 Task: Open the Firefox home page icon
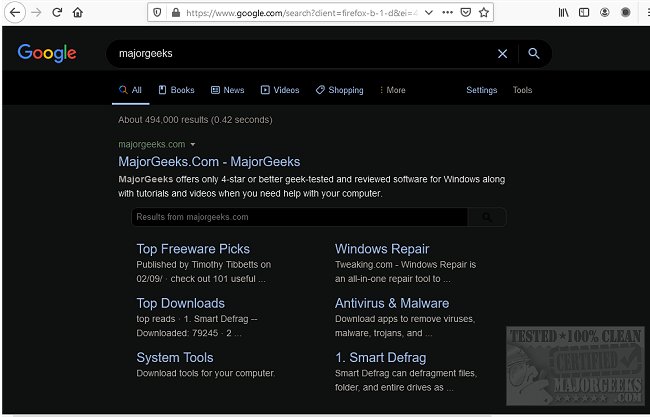point(78,12)
